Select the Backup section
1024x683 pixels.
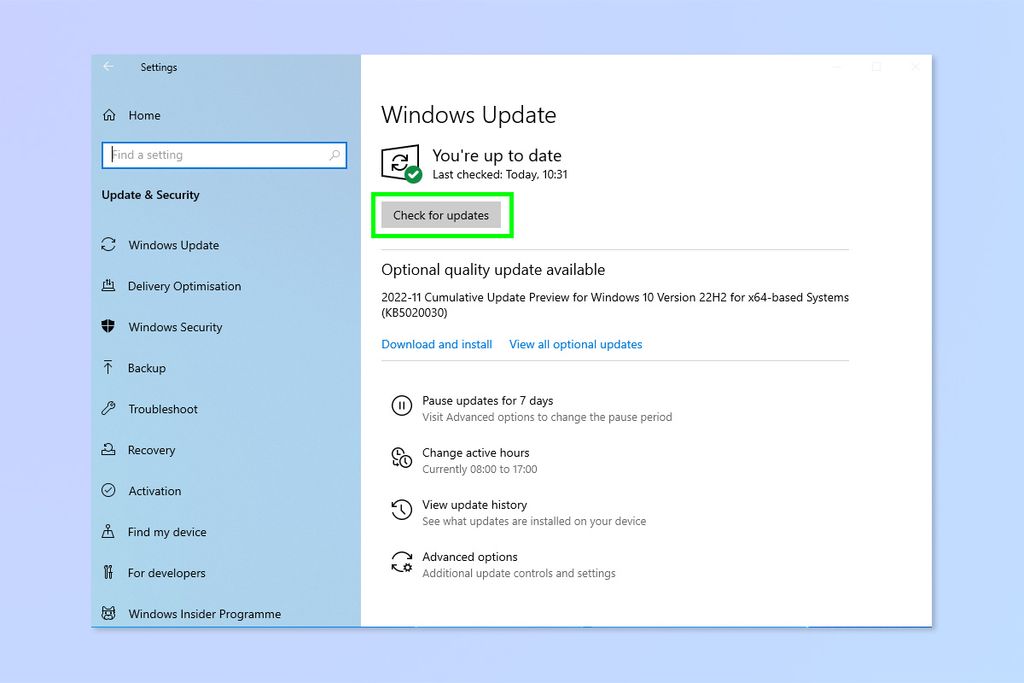click(x=148, y=368)
